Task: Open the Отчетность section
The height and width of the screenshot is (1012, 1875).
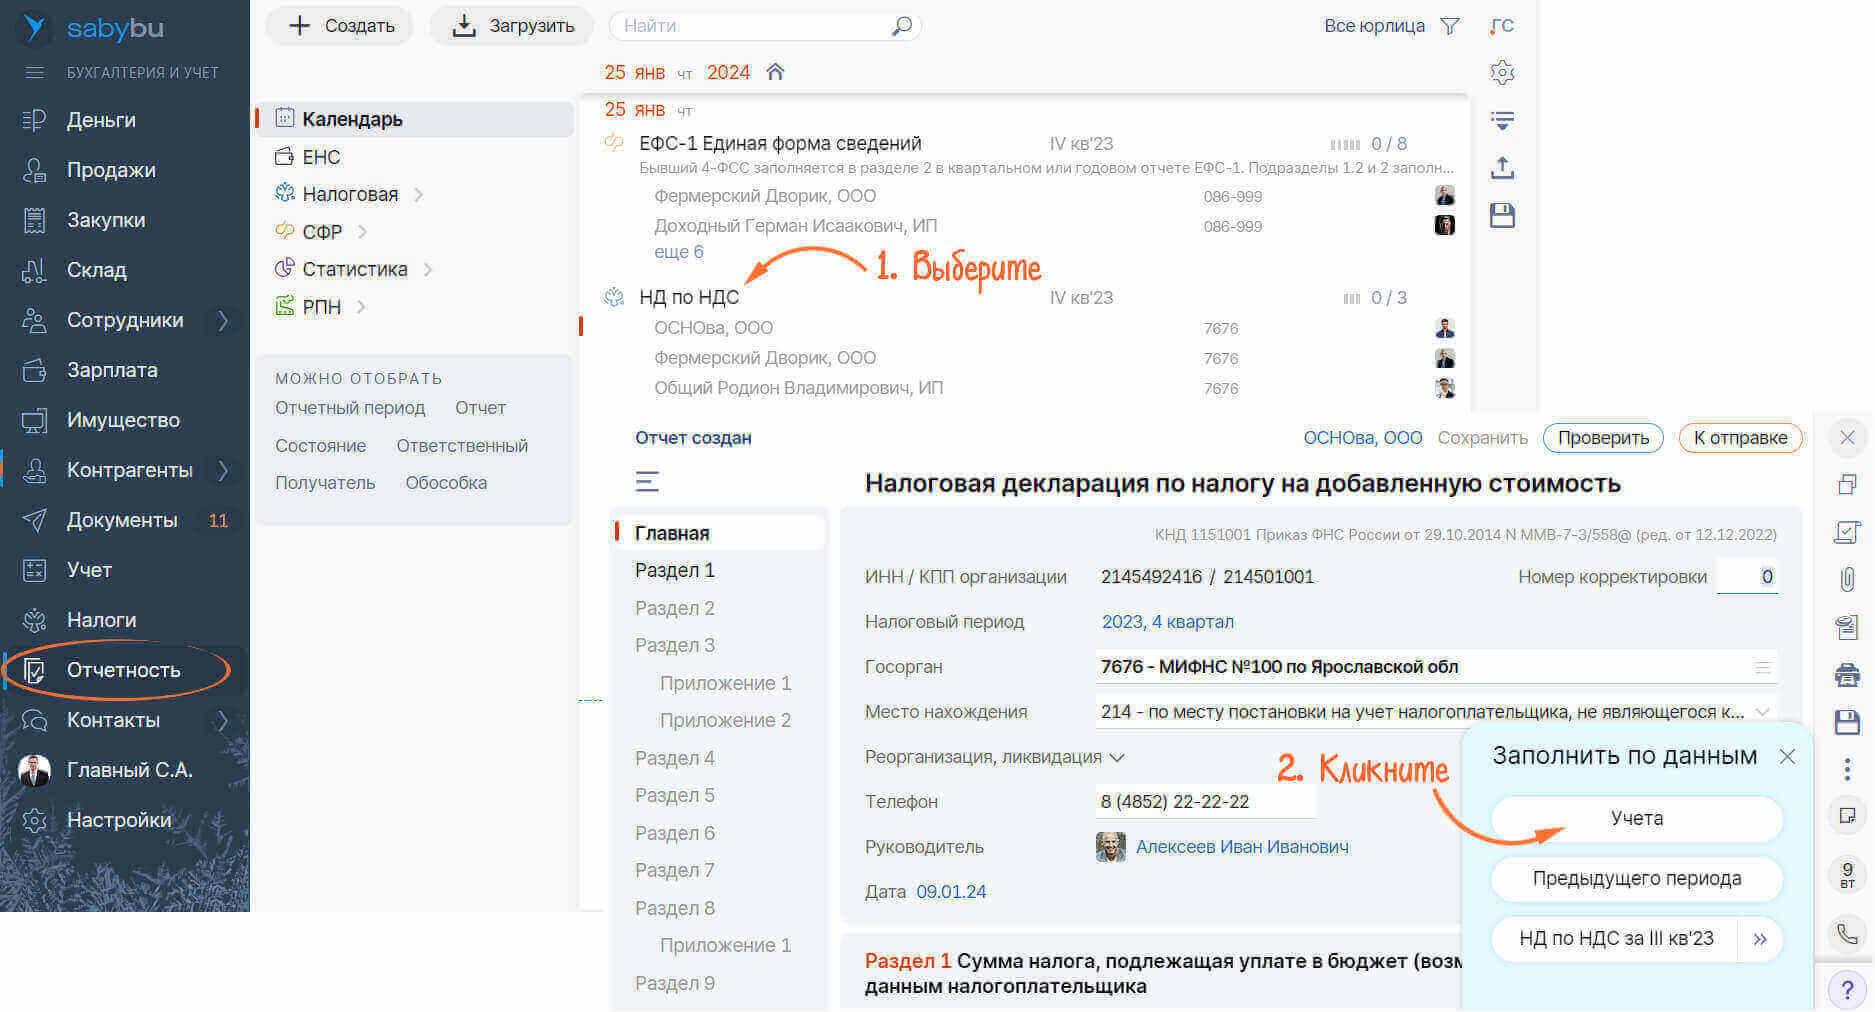Action: pyautogui.click(x=123, y=670)
